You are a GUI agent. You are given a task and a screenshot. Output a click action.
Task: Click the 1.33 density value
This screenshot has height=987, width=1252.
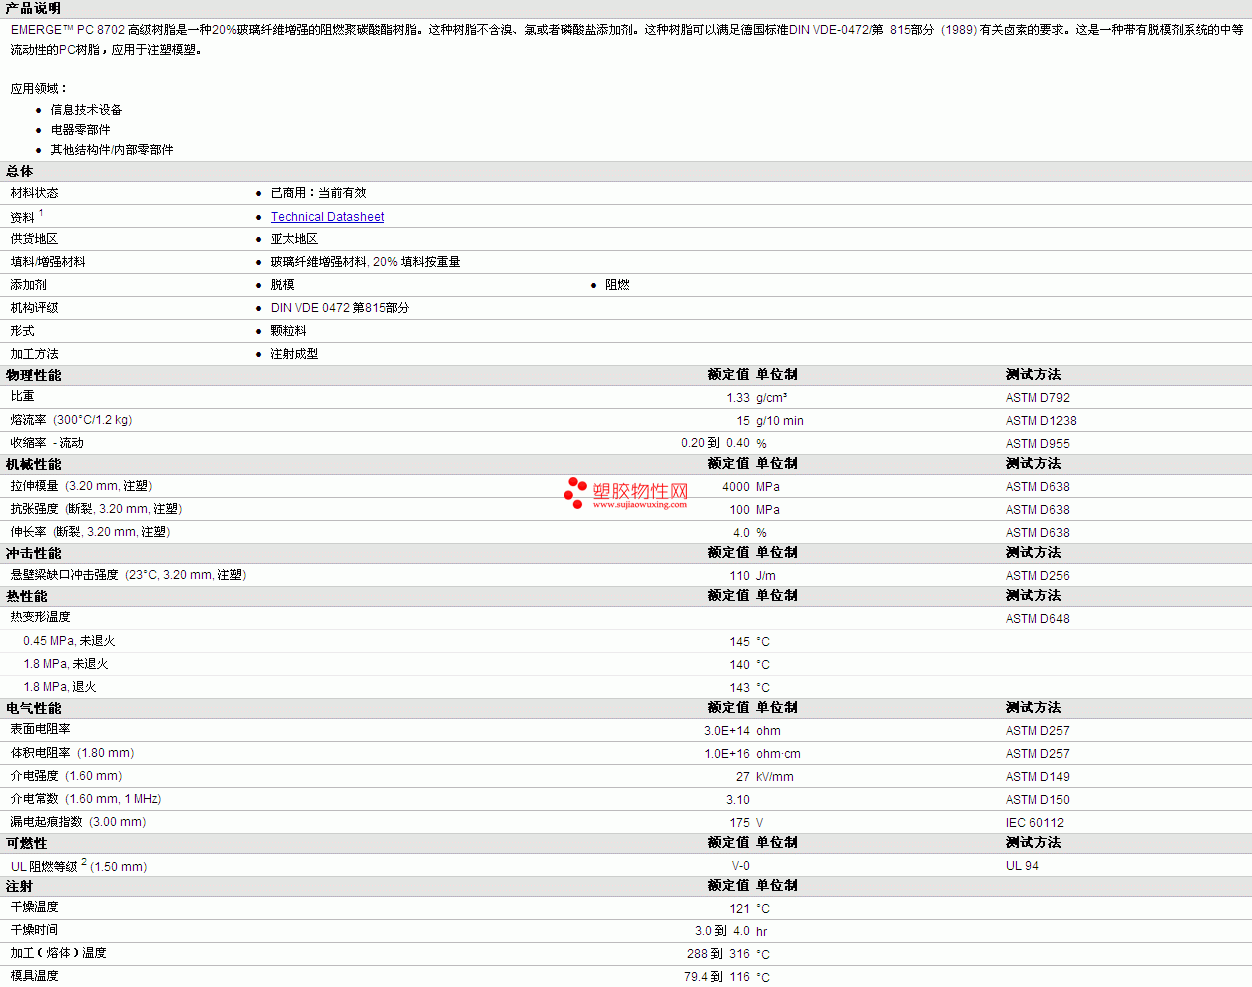(x=738, y=398)
